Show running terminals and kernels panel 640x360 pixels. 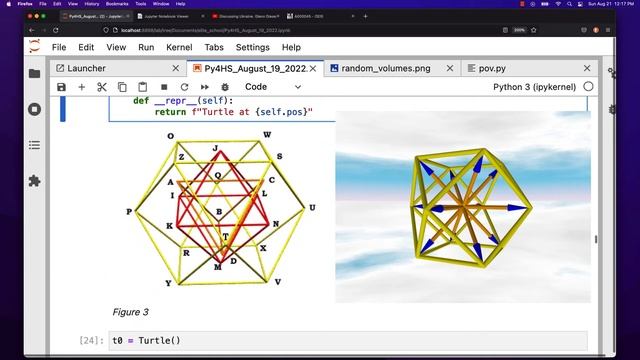coord(35,109)
